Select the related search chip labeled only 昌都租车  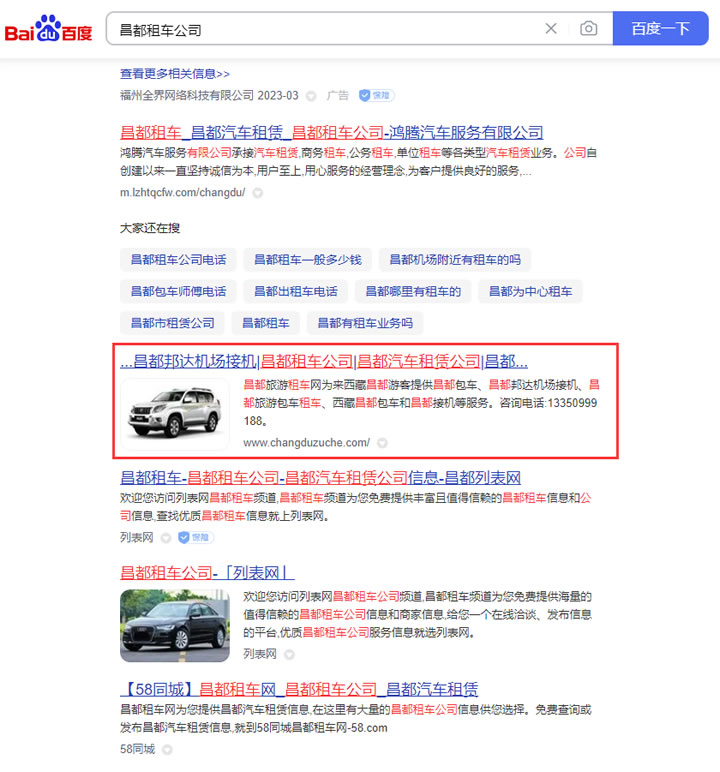tap(265, 323)
